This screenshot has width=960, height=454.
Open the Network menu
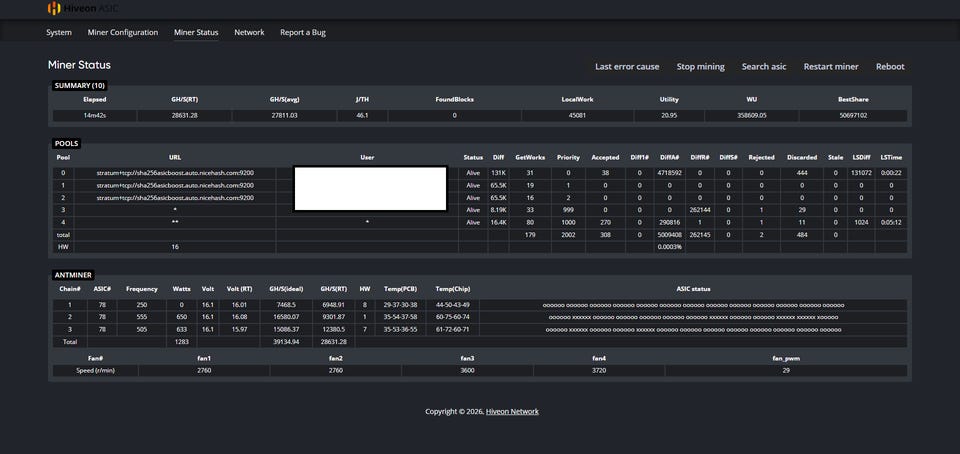click(x=249, y=32)
